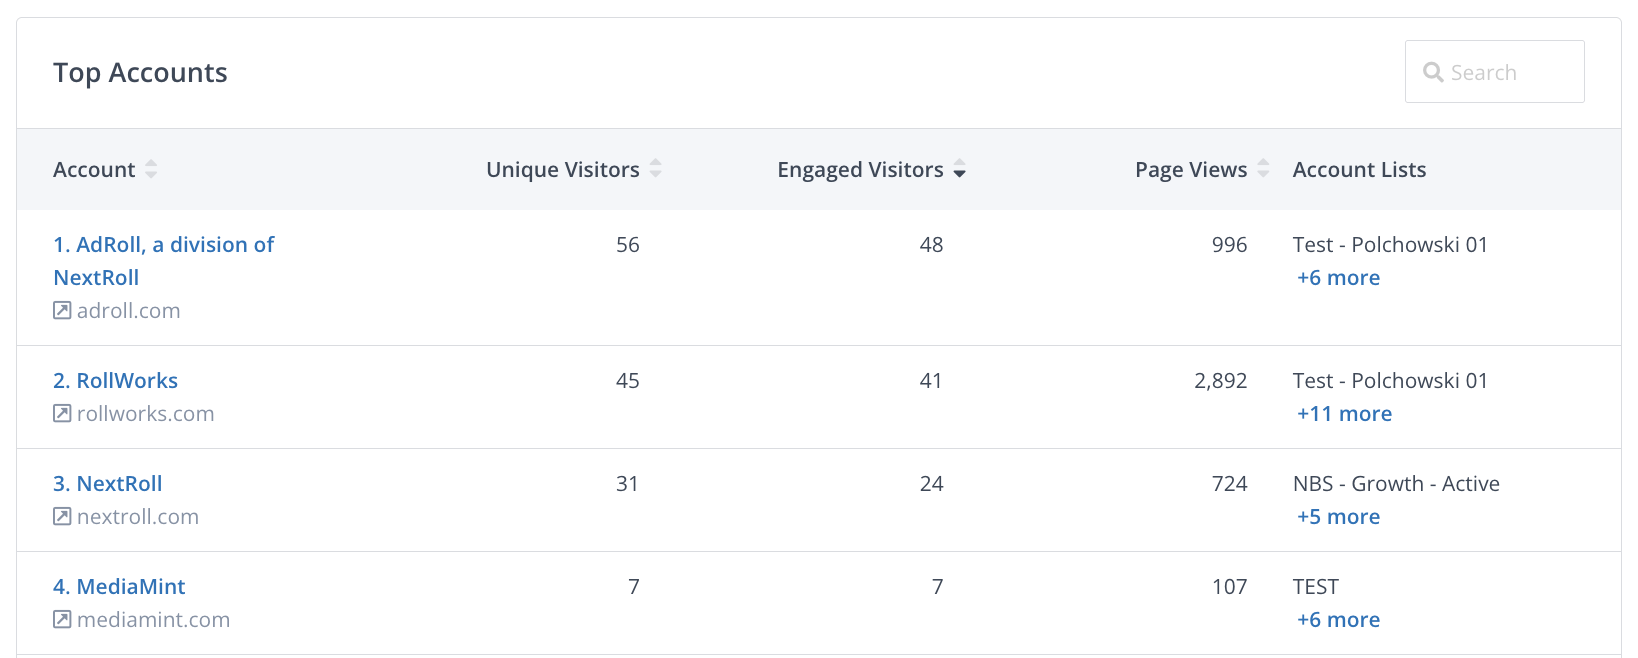
Task: Open the AdRoll, a division of NextRoll account
Action: (164, 245)
